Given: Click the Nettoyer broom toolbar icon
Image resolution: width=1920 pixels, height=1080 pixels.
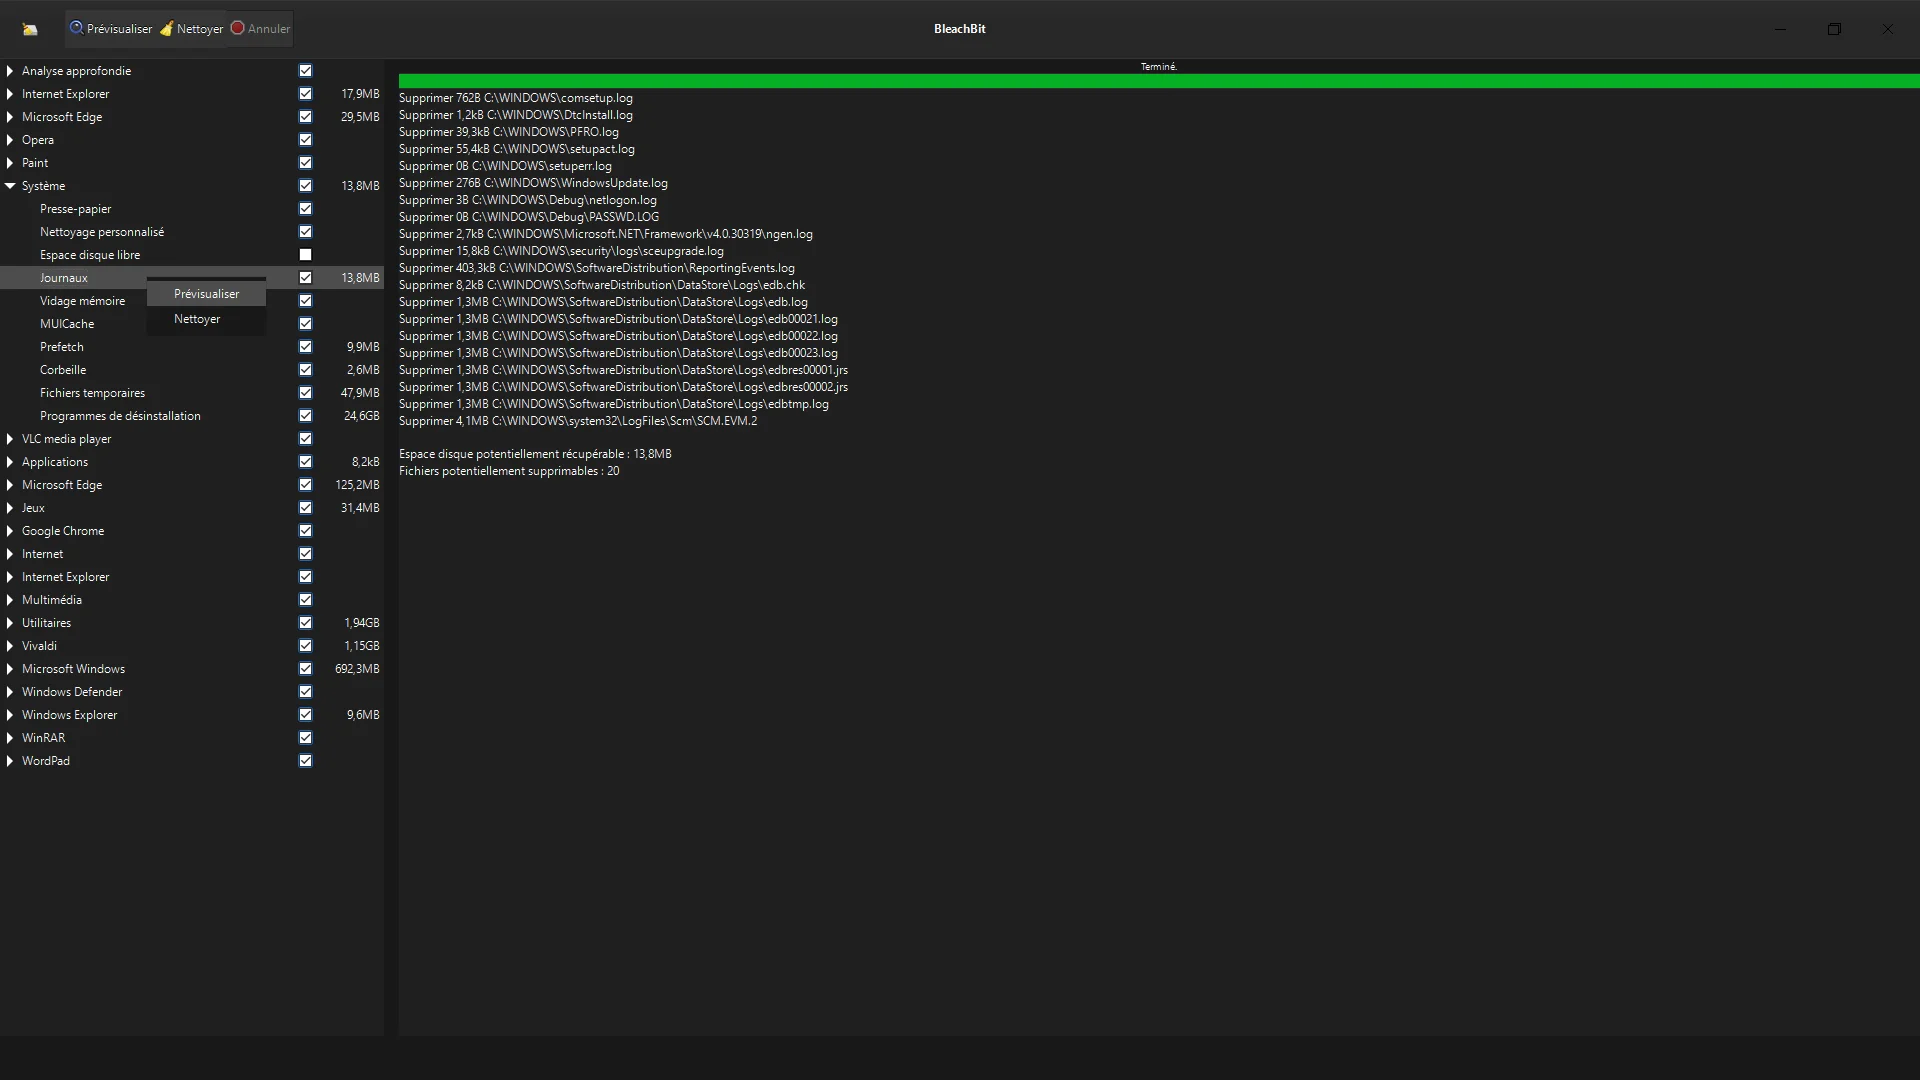Looking at the screenshot, I should point(166,28).
